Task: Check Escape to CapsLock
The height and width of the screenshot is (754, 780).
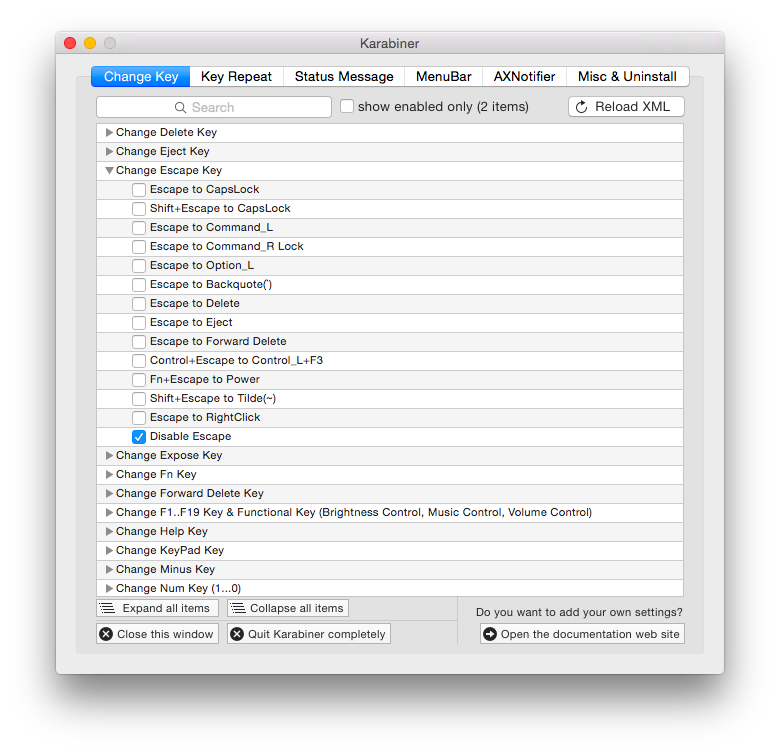Action: 139,189
